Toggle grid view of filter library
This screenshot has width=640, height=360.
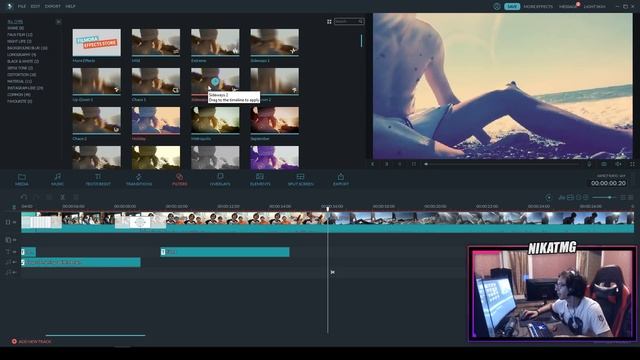pos(329,22)
